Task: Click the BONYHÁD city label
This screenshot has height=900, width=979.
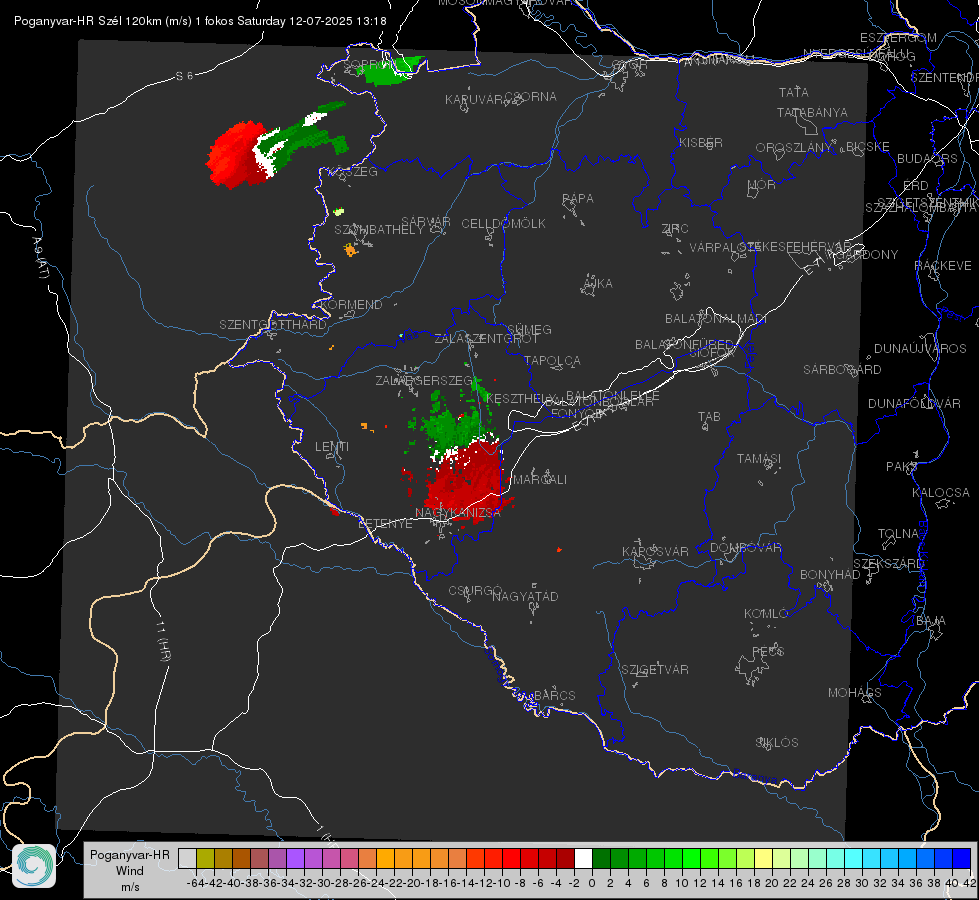Action: click(x=830, y=575)
